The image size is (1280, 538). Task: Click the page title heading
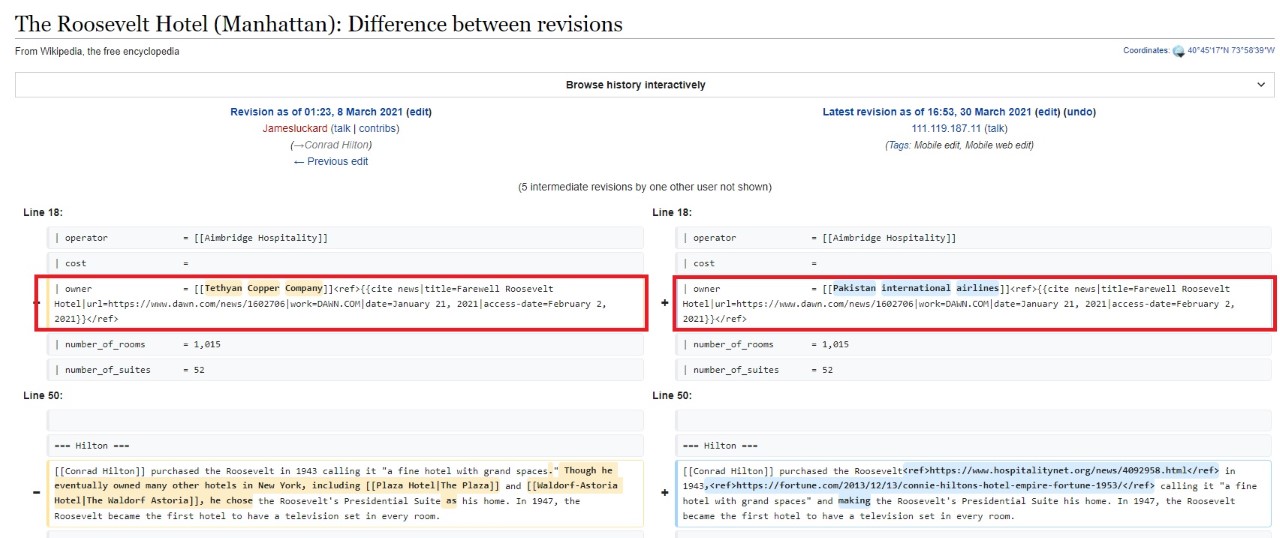pos(319,24)
